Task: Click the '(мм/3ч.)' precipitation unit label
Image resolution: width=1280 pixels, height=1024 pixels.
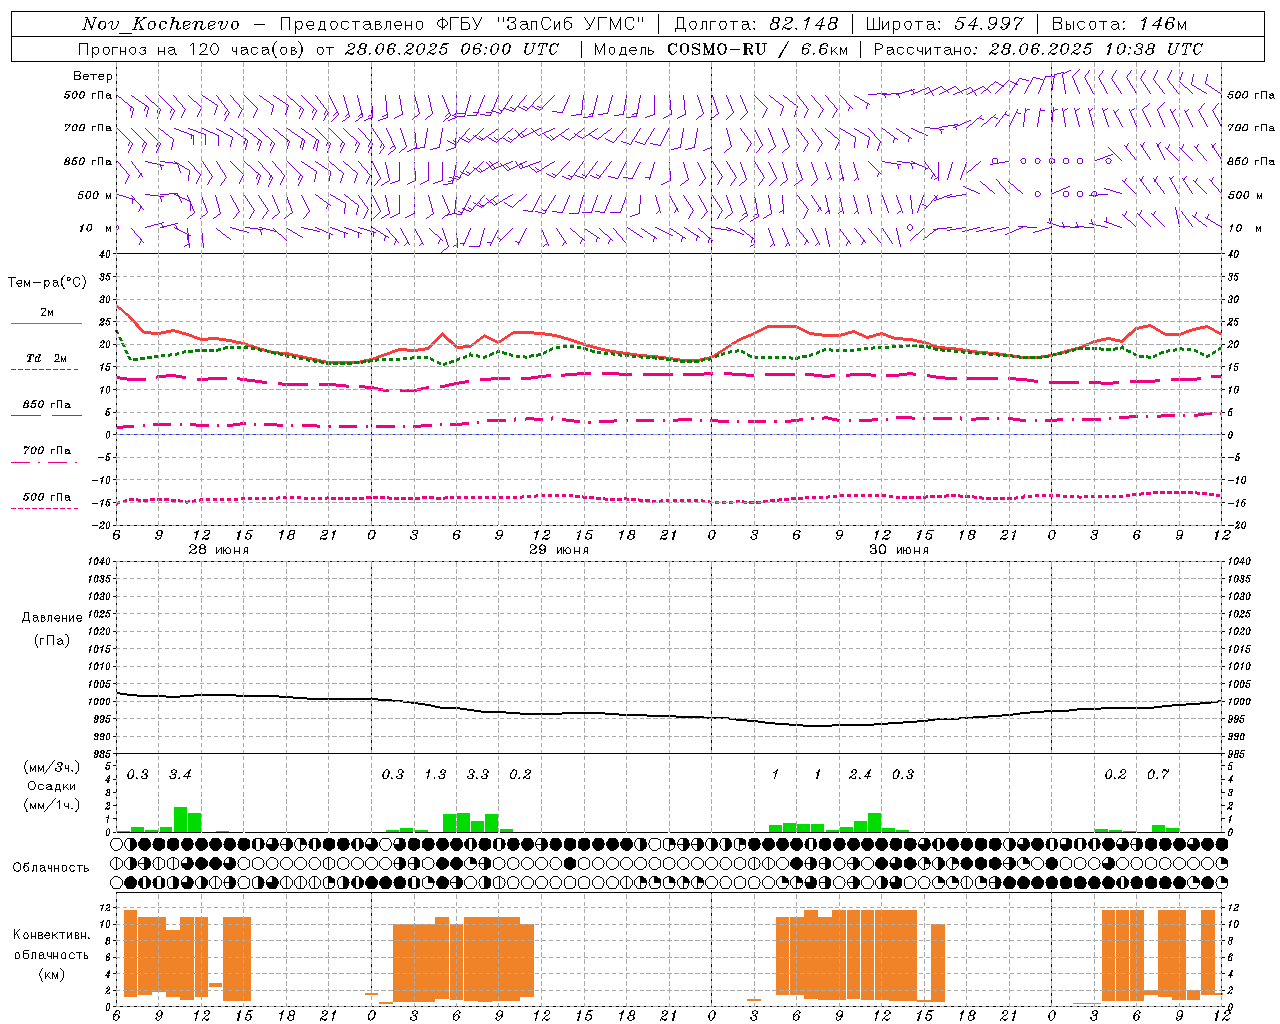Action: tap(52, 768)
